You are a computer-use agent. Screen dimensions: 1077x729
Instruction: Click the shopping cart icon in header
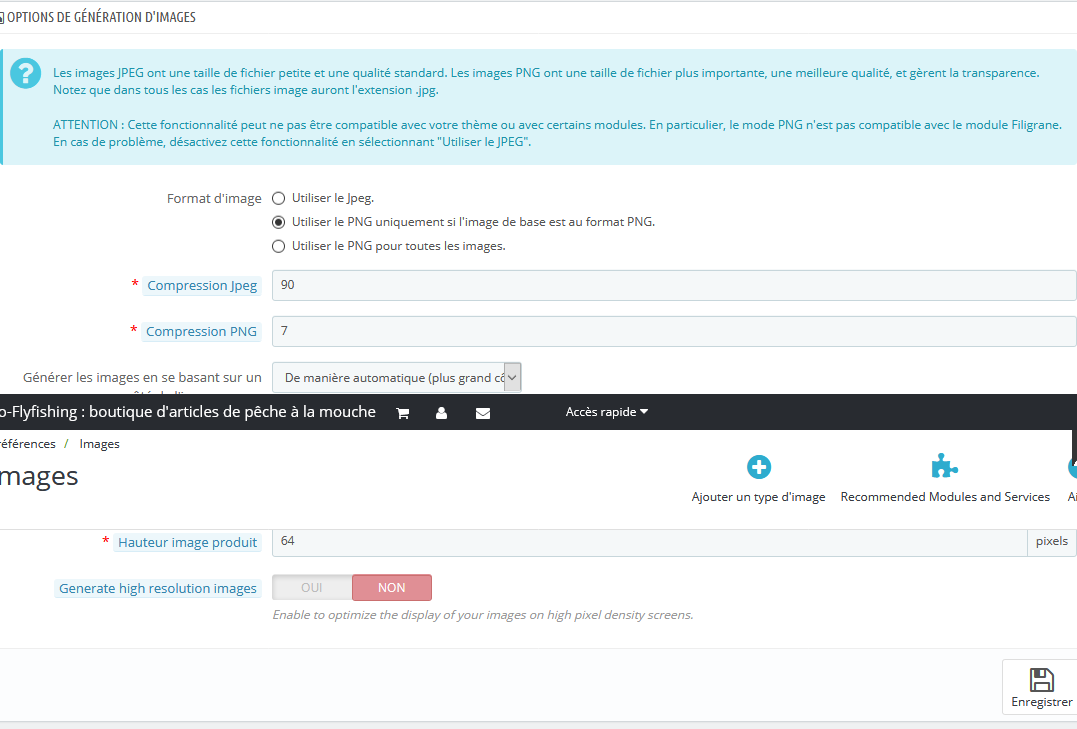point(403,413)
